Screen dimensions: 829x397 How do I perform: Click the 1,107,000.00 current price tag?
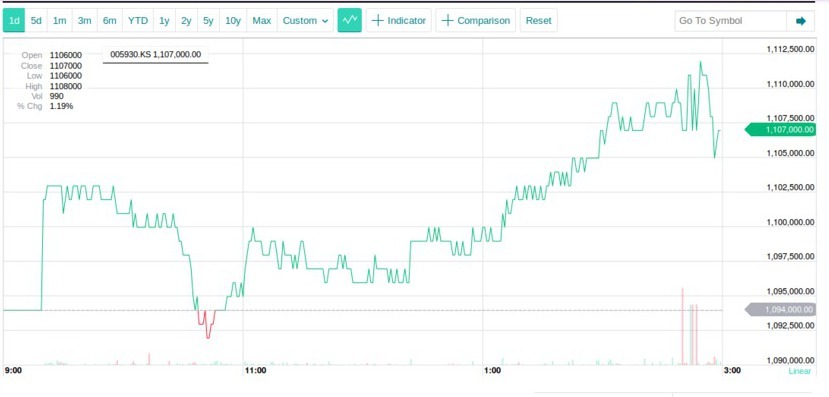780,130
